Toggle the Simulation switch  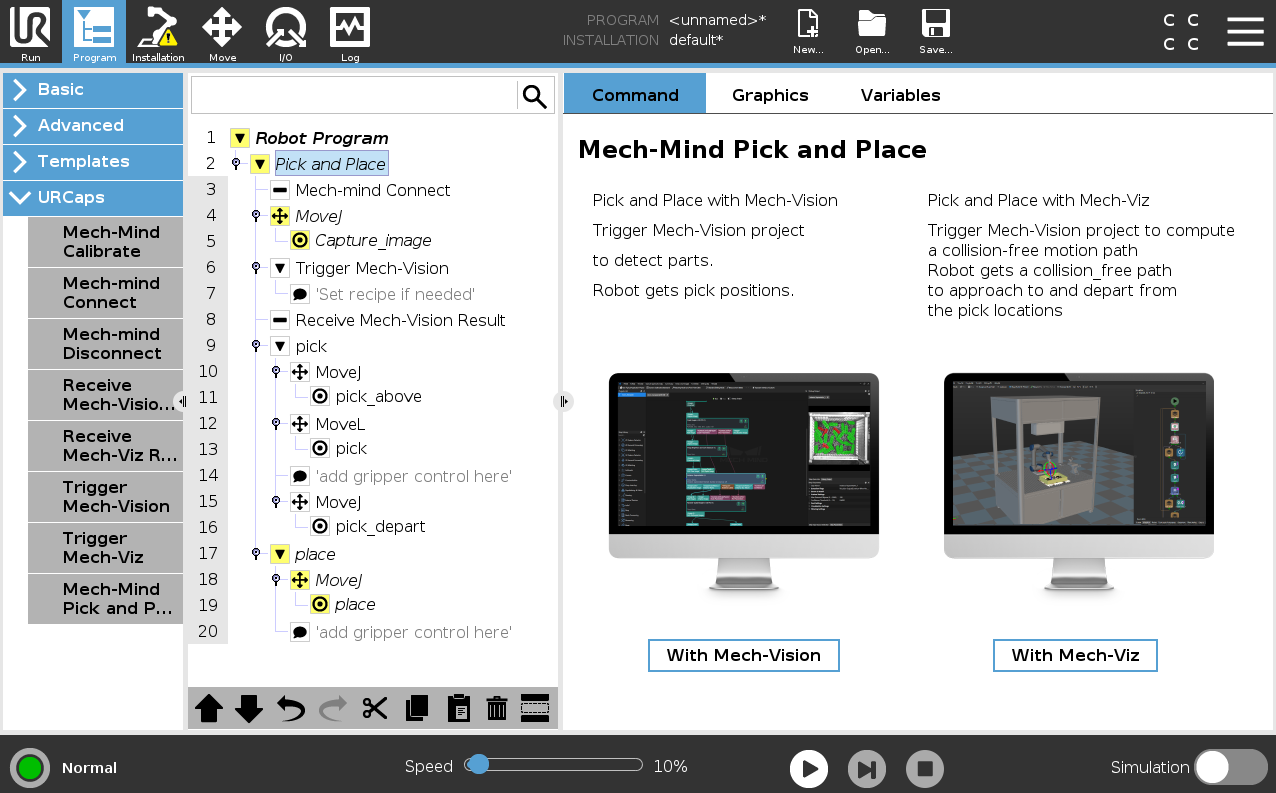[1231, 767]
